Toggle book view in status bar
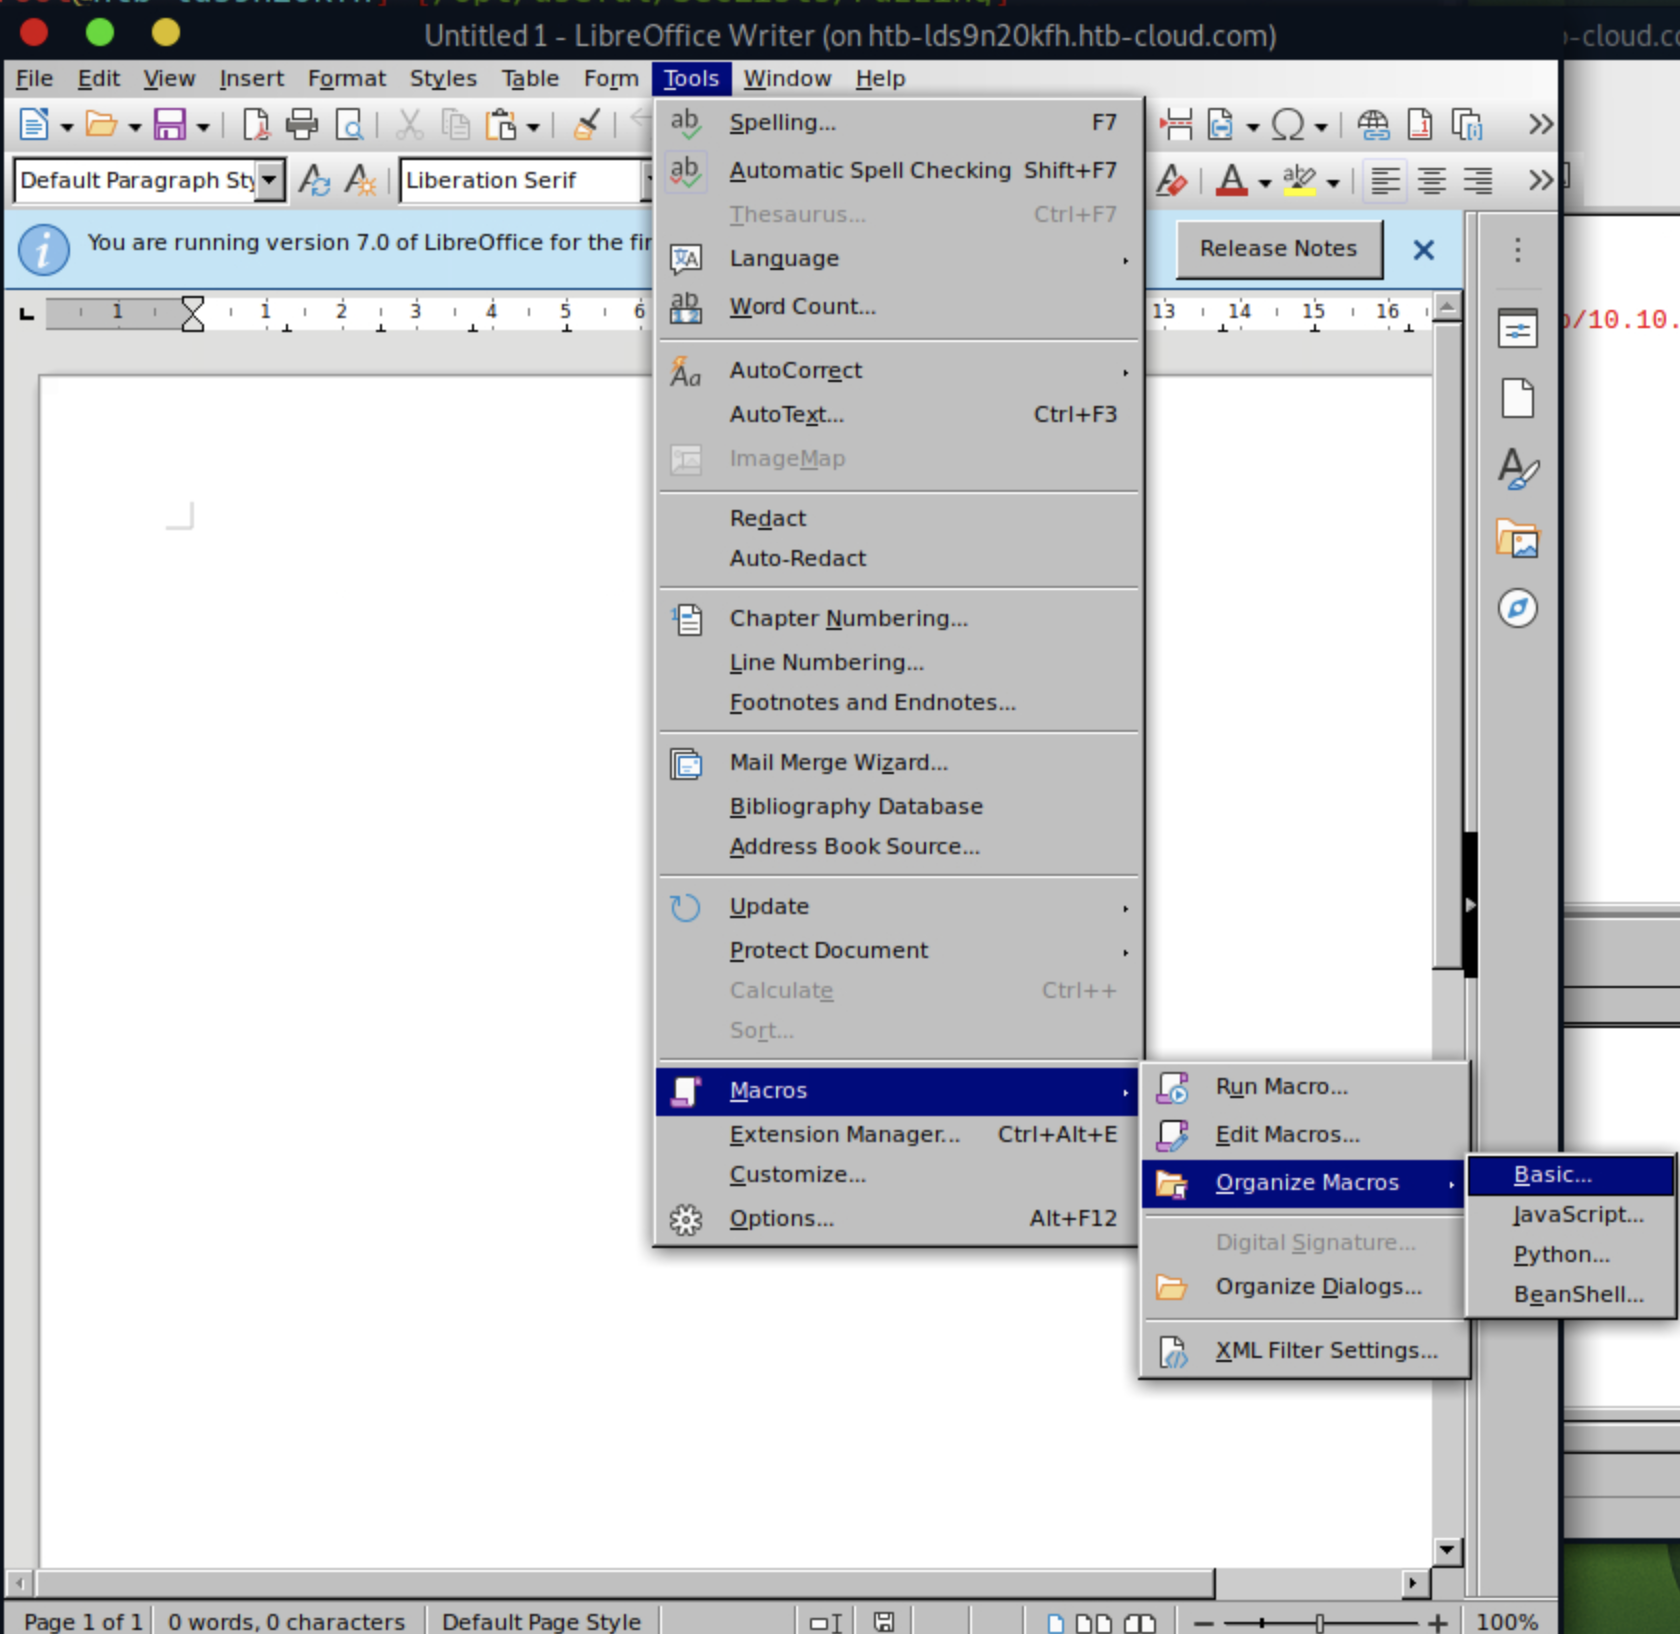Image resolution: width=1680 pixels, height=1634 pixels. tap(1140, 1622)
